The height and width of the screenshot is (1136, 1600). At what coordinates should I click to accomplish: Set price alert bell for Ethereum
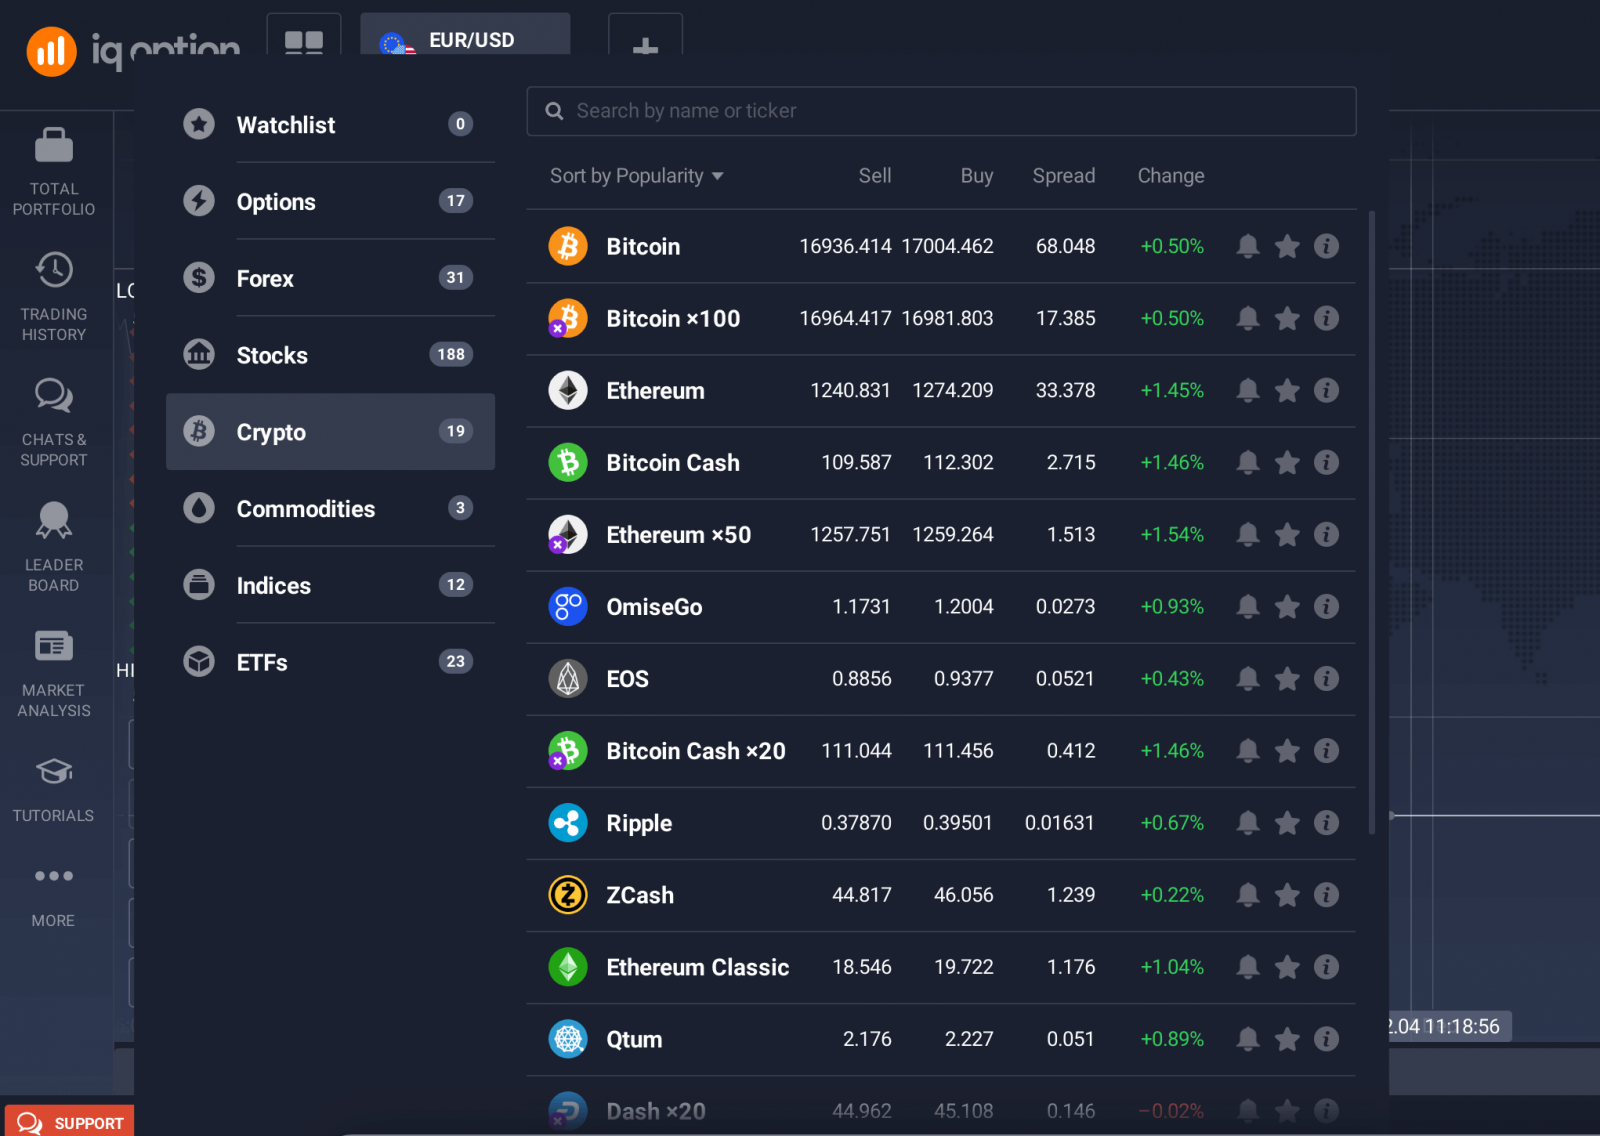[x=1248, y=390]
